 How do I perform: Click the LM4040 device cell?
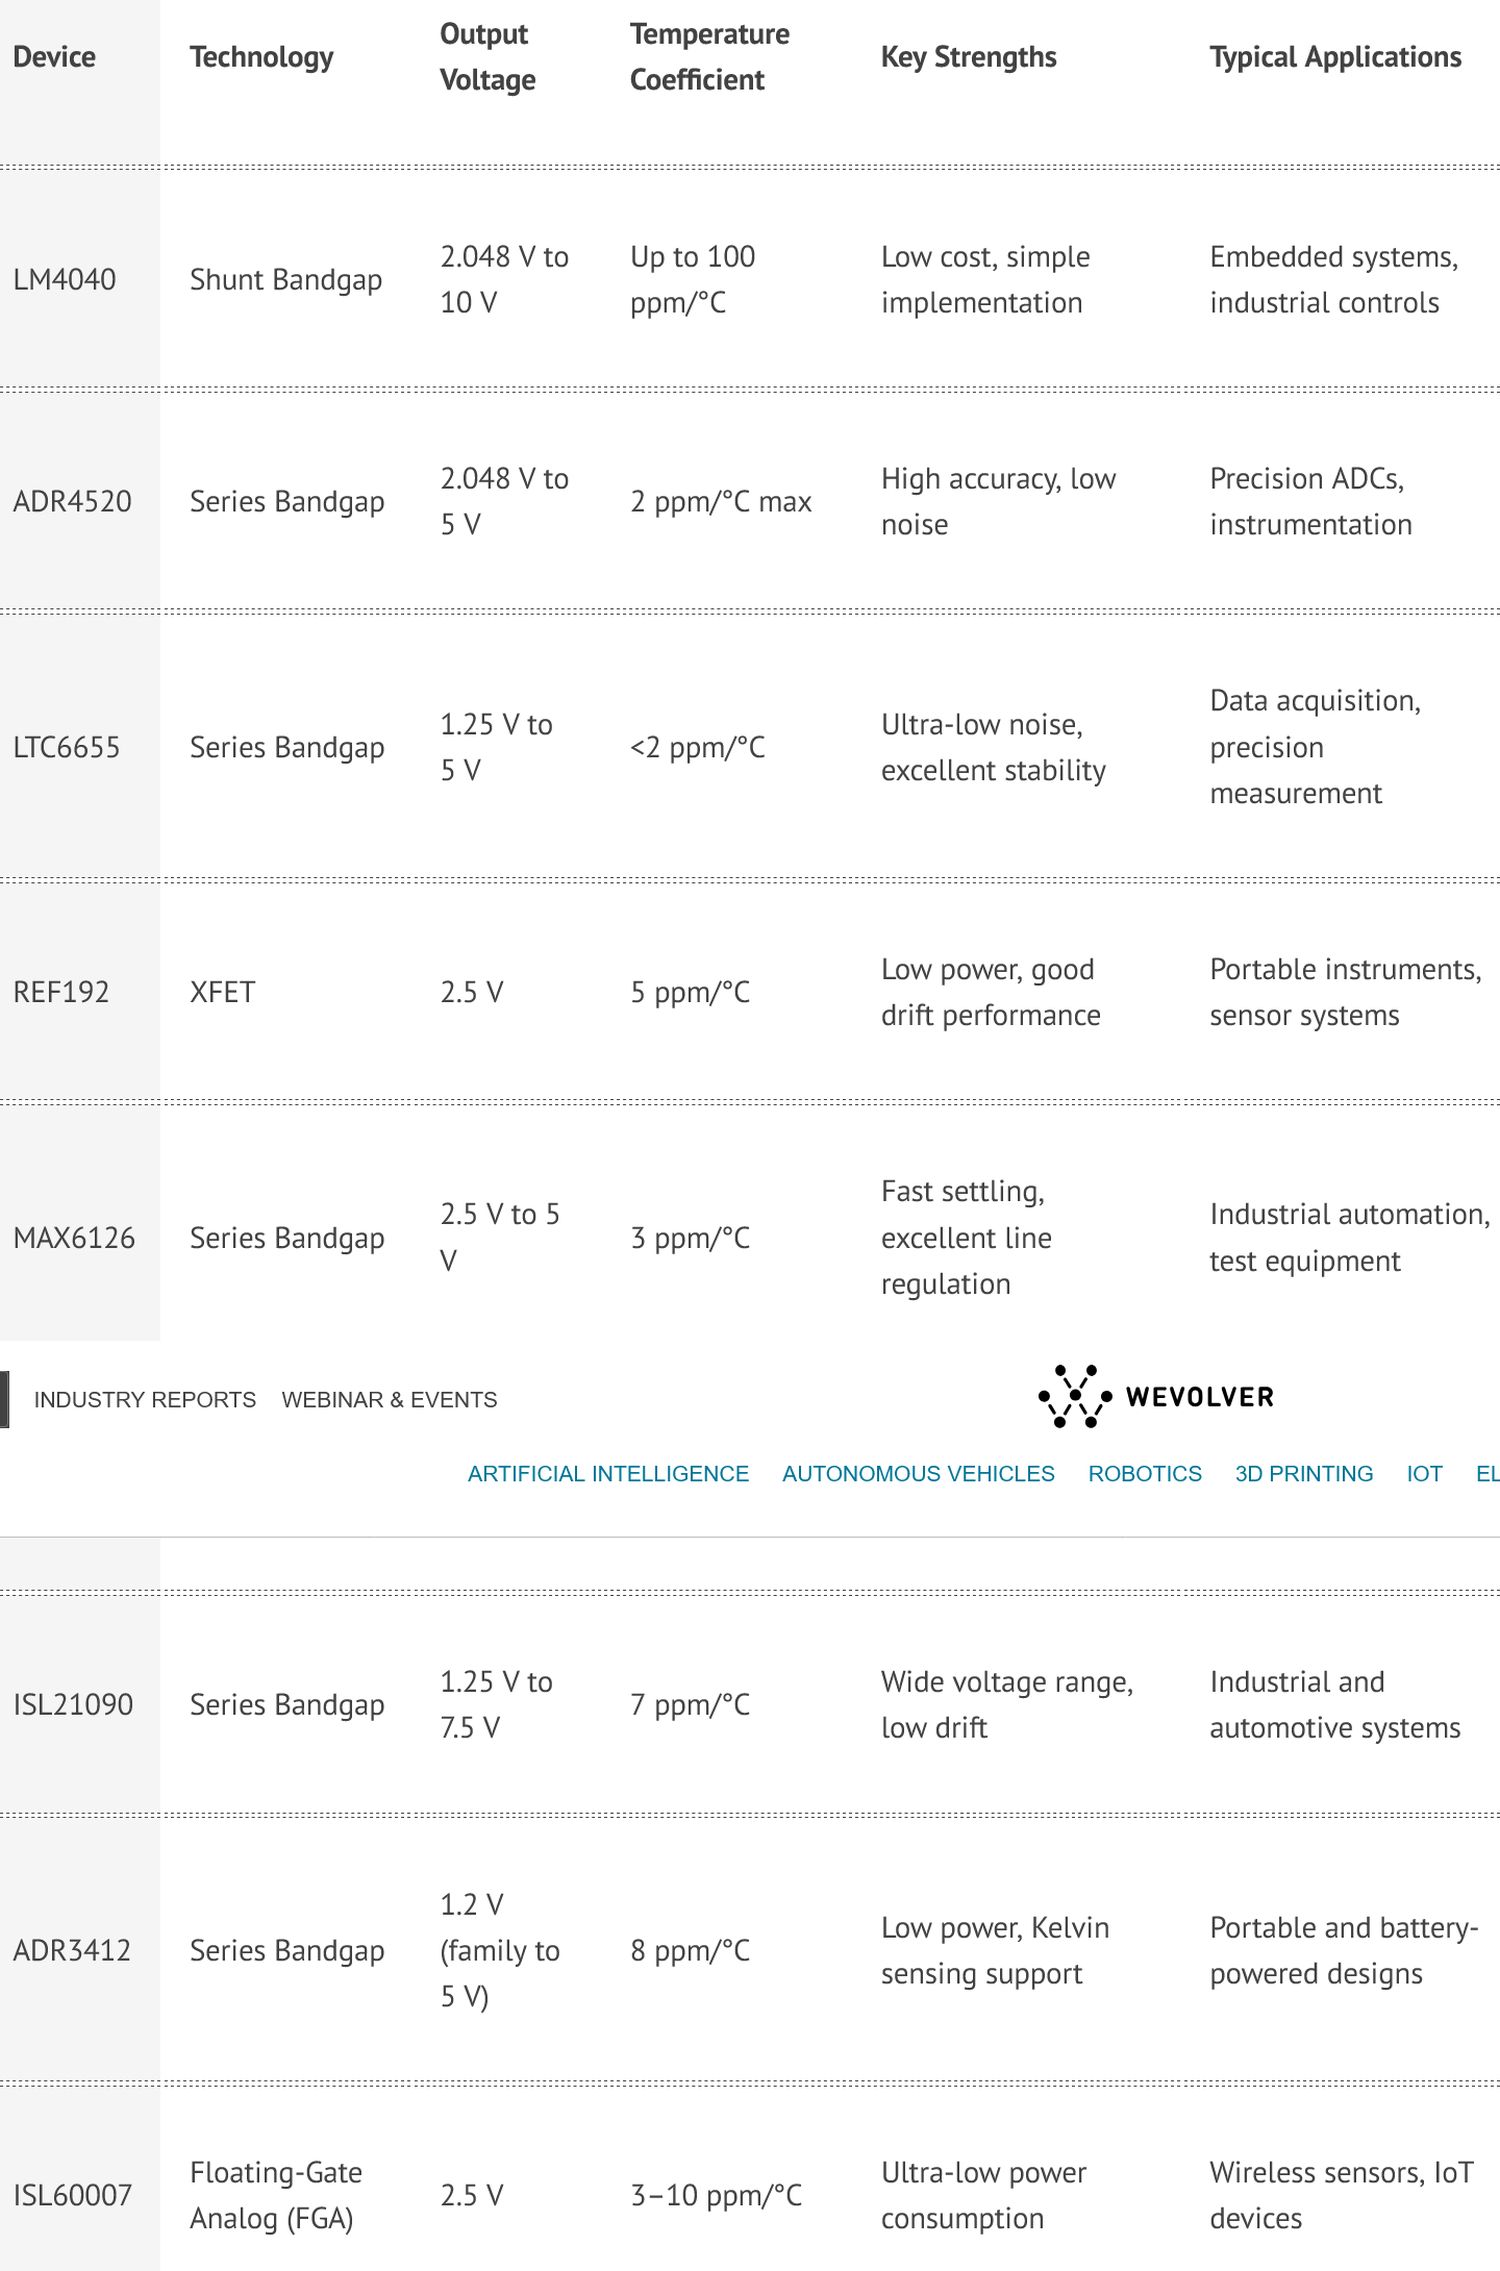pyautogui.click(x=64, y=279)
